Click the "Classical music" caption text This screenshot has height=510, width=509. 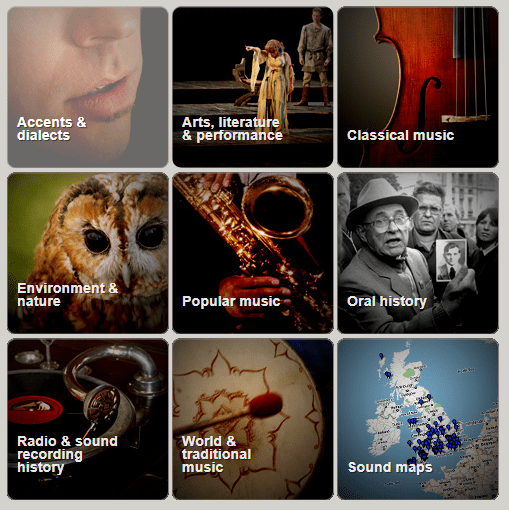click(400, 135)
